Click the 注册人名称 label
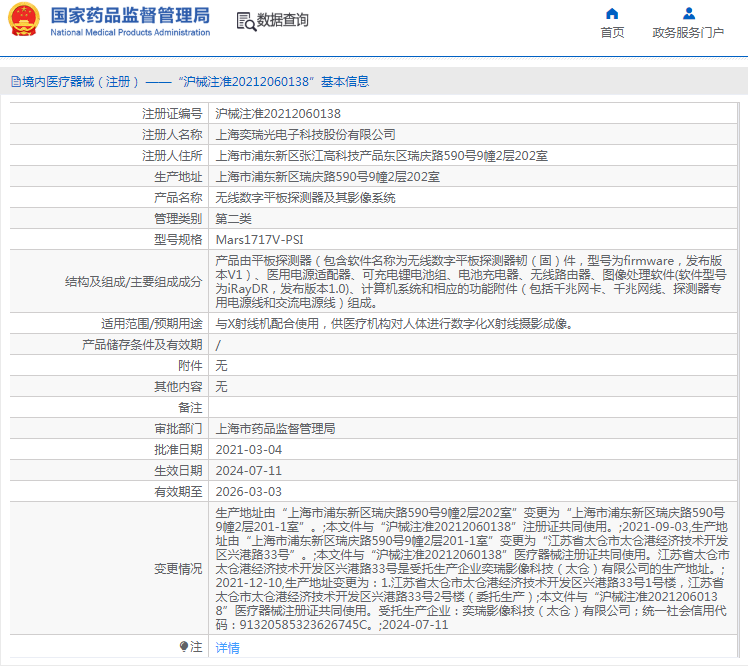The height and width of the screenshot is (667, 748). click(172, 135)
